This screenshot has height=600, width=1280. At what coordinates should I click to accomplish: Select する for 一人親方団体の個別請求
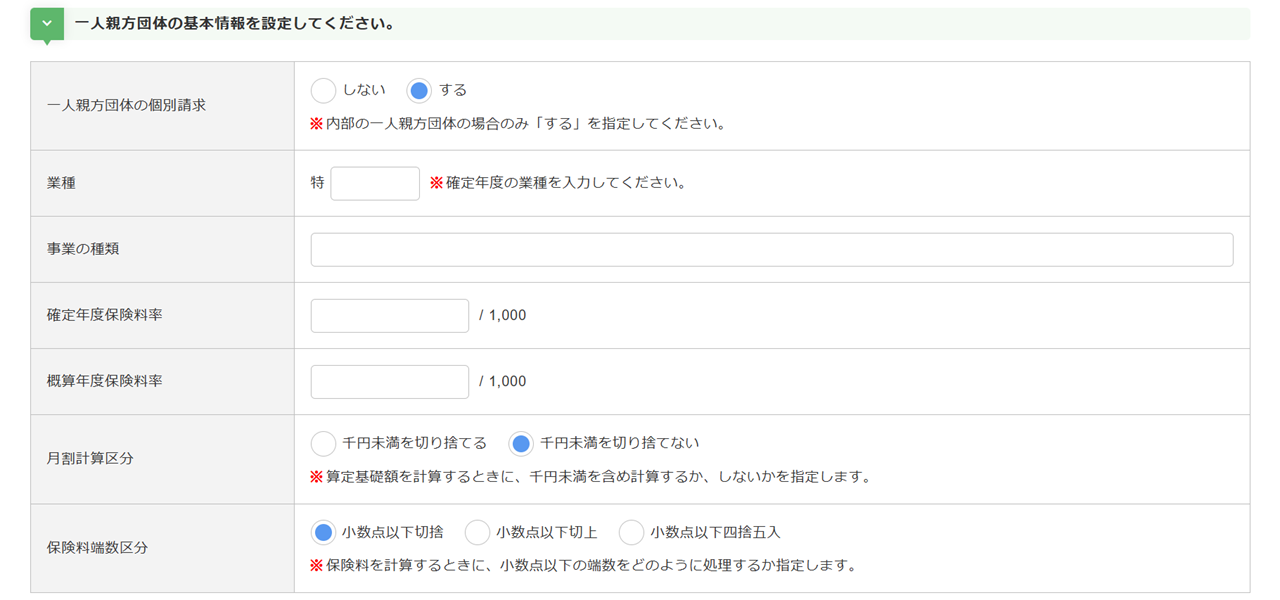[x=419, y=91]
